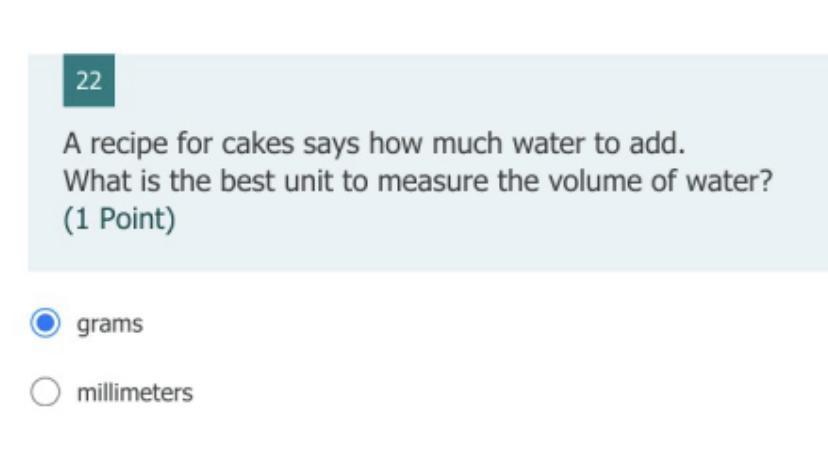Choose the millimeters radio option
Screen dimensions: 828x460
(x=45, y=393)
